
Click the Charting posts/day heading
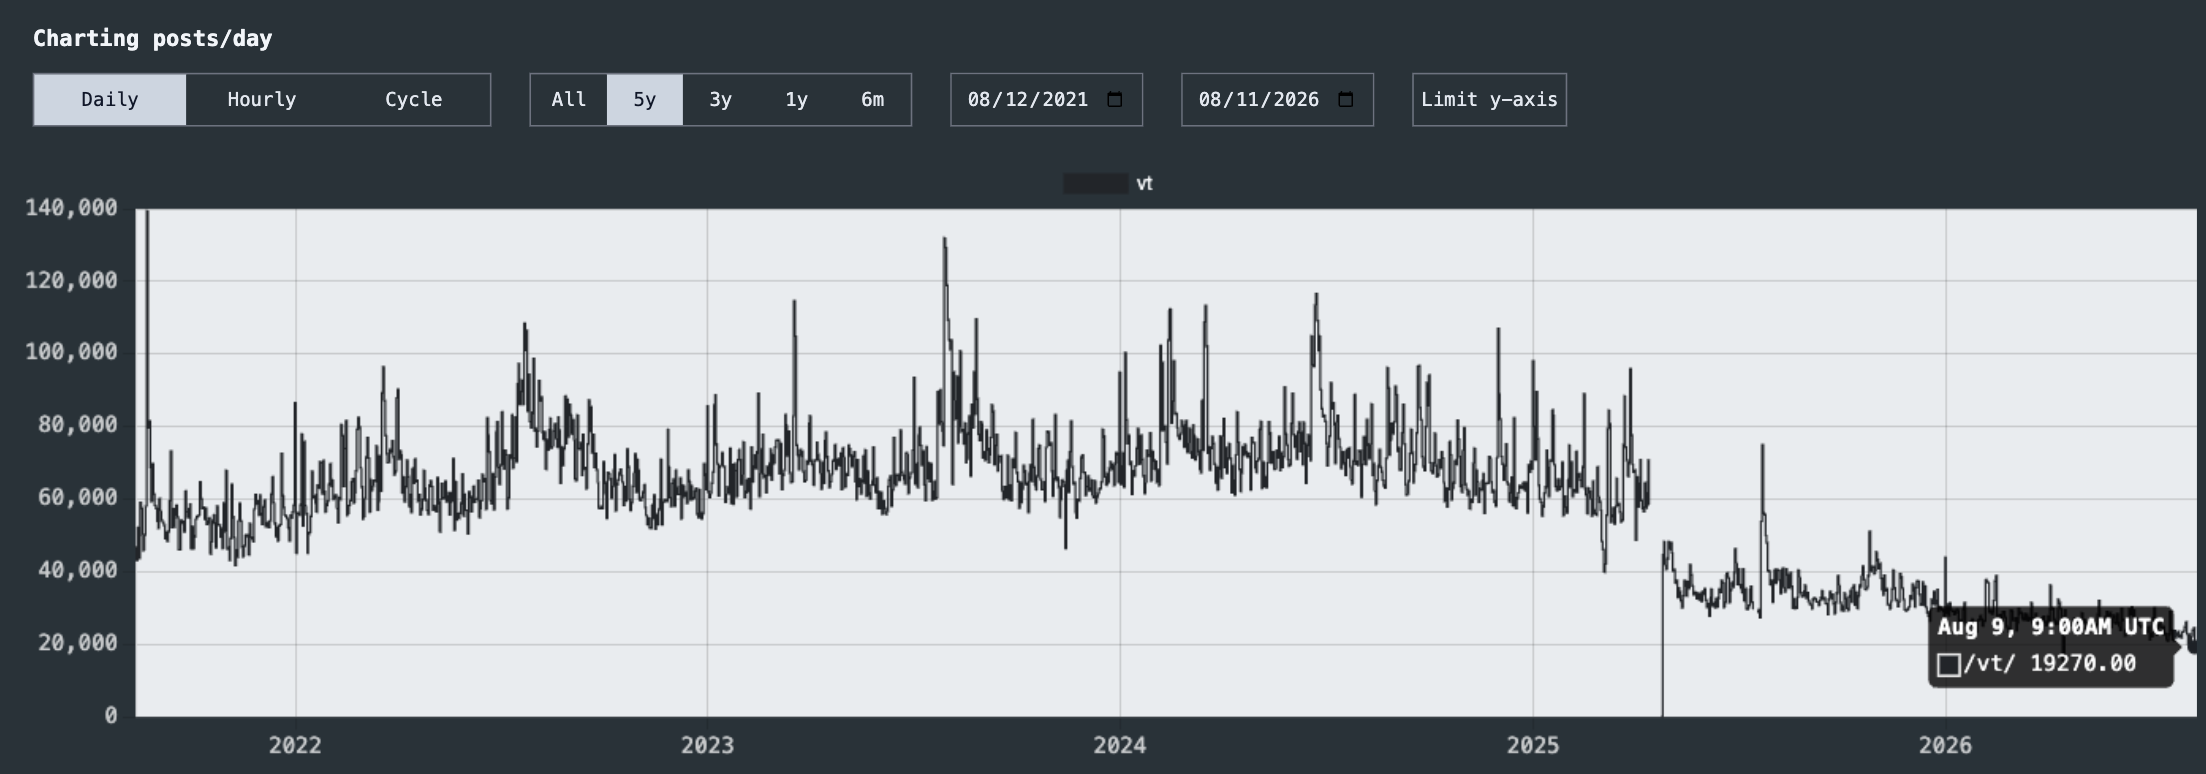coord(153,38)
